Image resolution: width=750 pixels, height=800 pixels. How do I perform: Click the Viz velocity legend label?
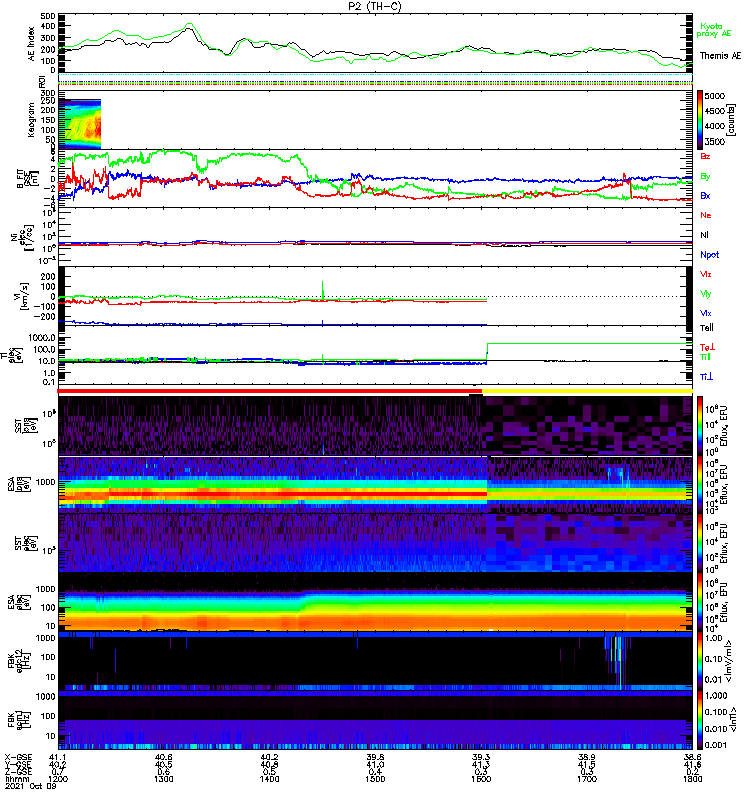(x=705, y=274)
